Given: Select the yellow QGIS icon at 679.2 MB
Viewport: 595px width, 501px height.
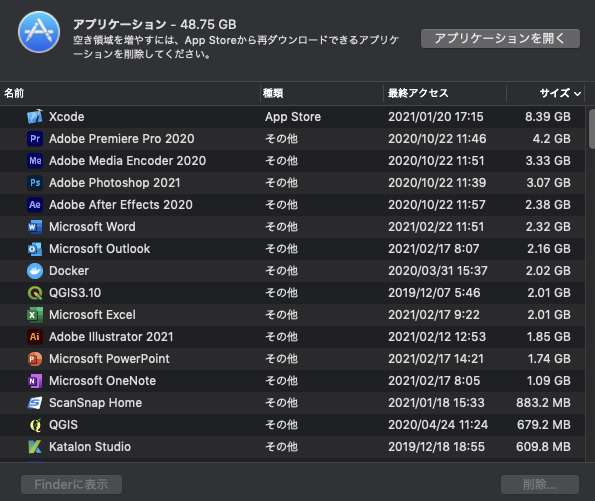Looking at the screenshot, I should (x=35, y=425).
